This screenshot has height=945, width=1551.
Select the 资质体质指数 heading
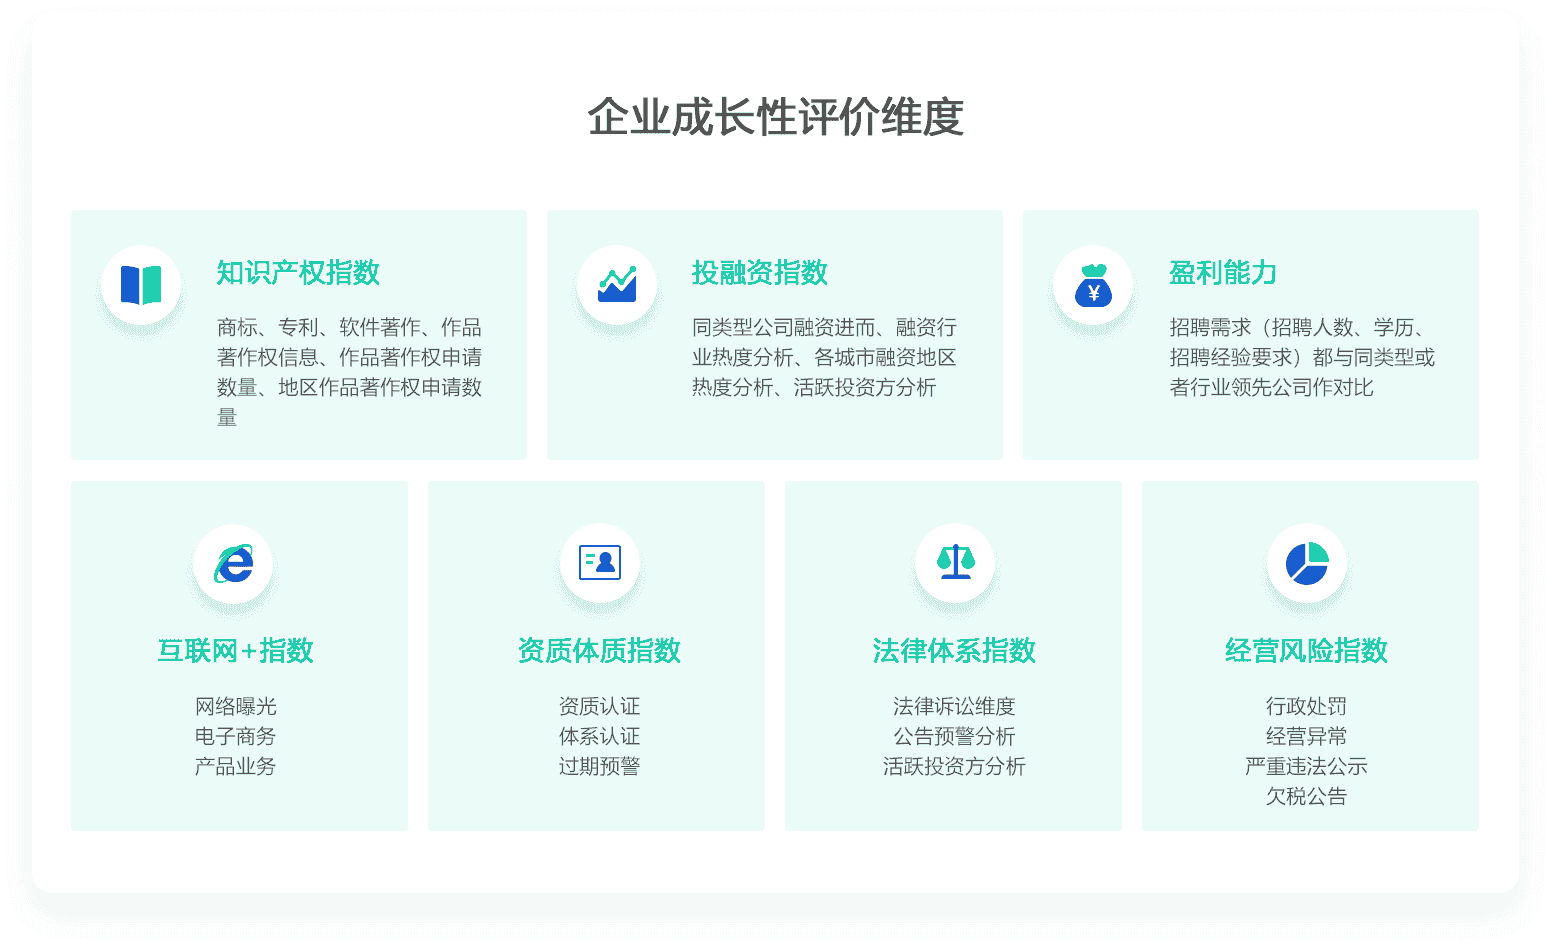pyautogui.click(x=599, y=651)
